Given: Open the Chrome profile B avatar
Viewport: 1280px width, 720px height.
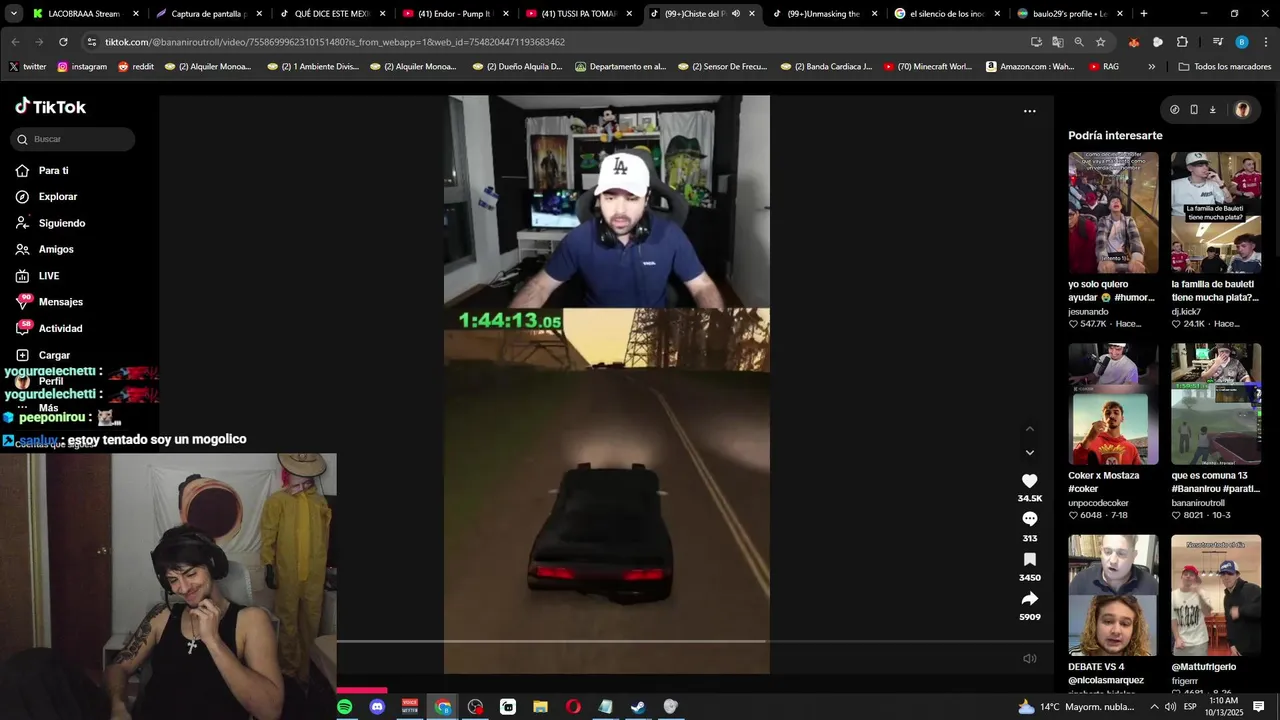Looking at the screenshot, I should pos(1242,42).
